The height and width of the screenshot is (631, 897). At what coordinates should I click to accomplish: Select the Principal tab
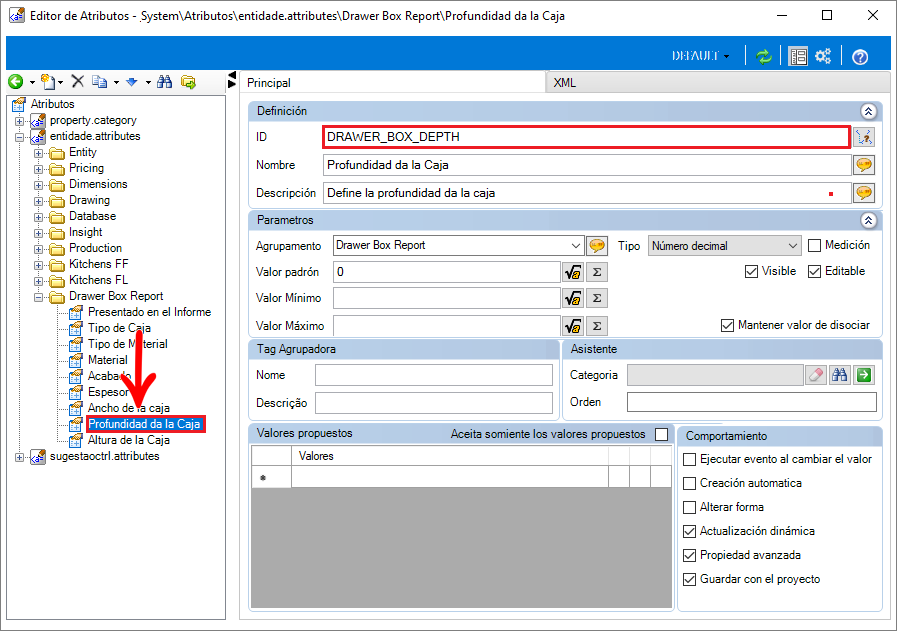point(269,83)
